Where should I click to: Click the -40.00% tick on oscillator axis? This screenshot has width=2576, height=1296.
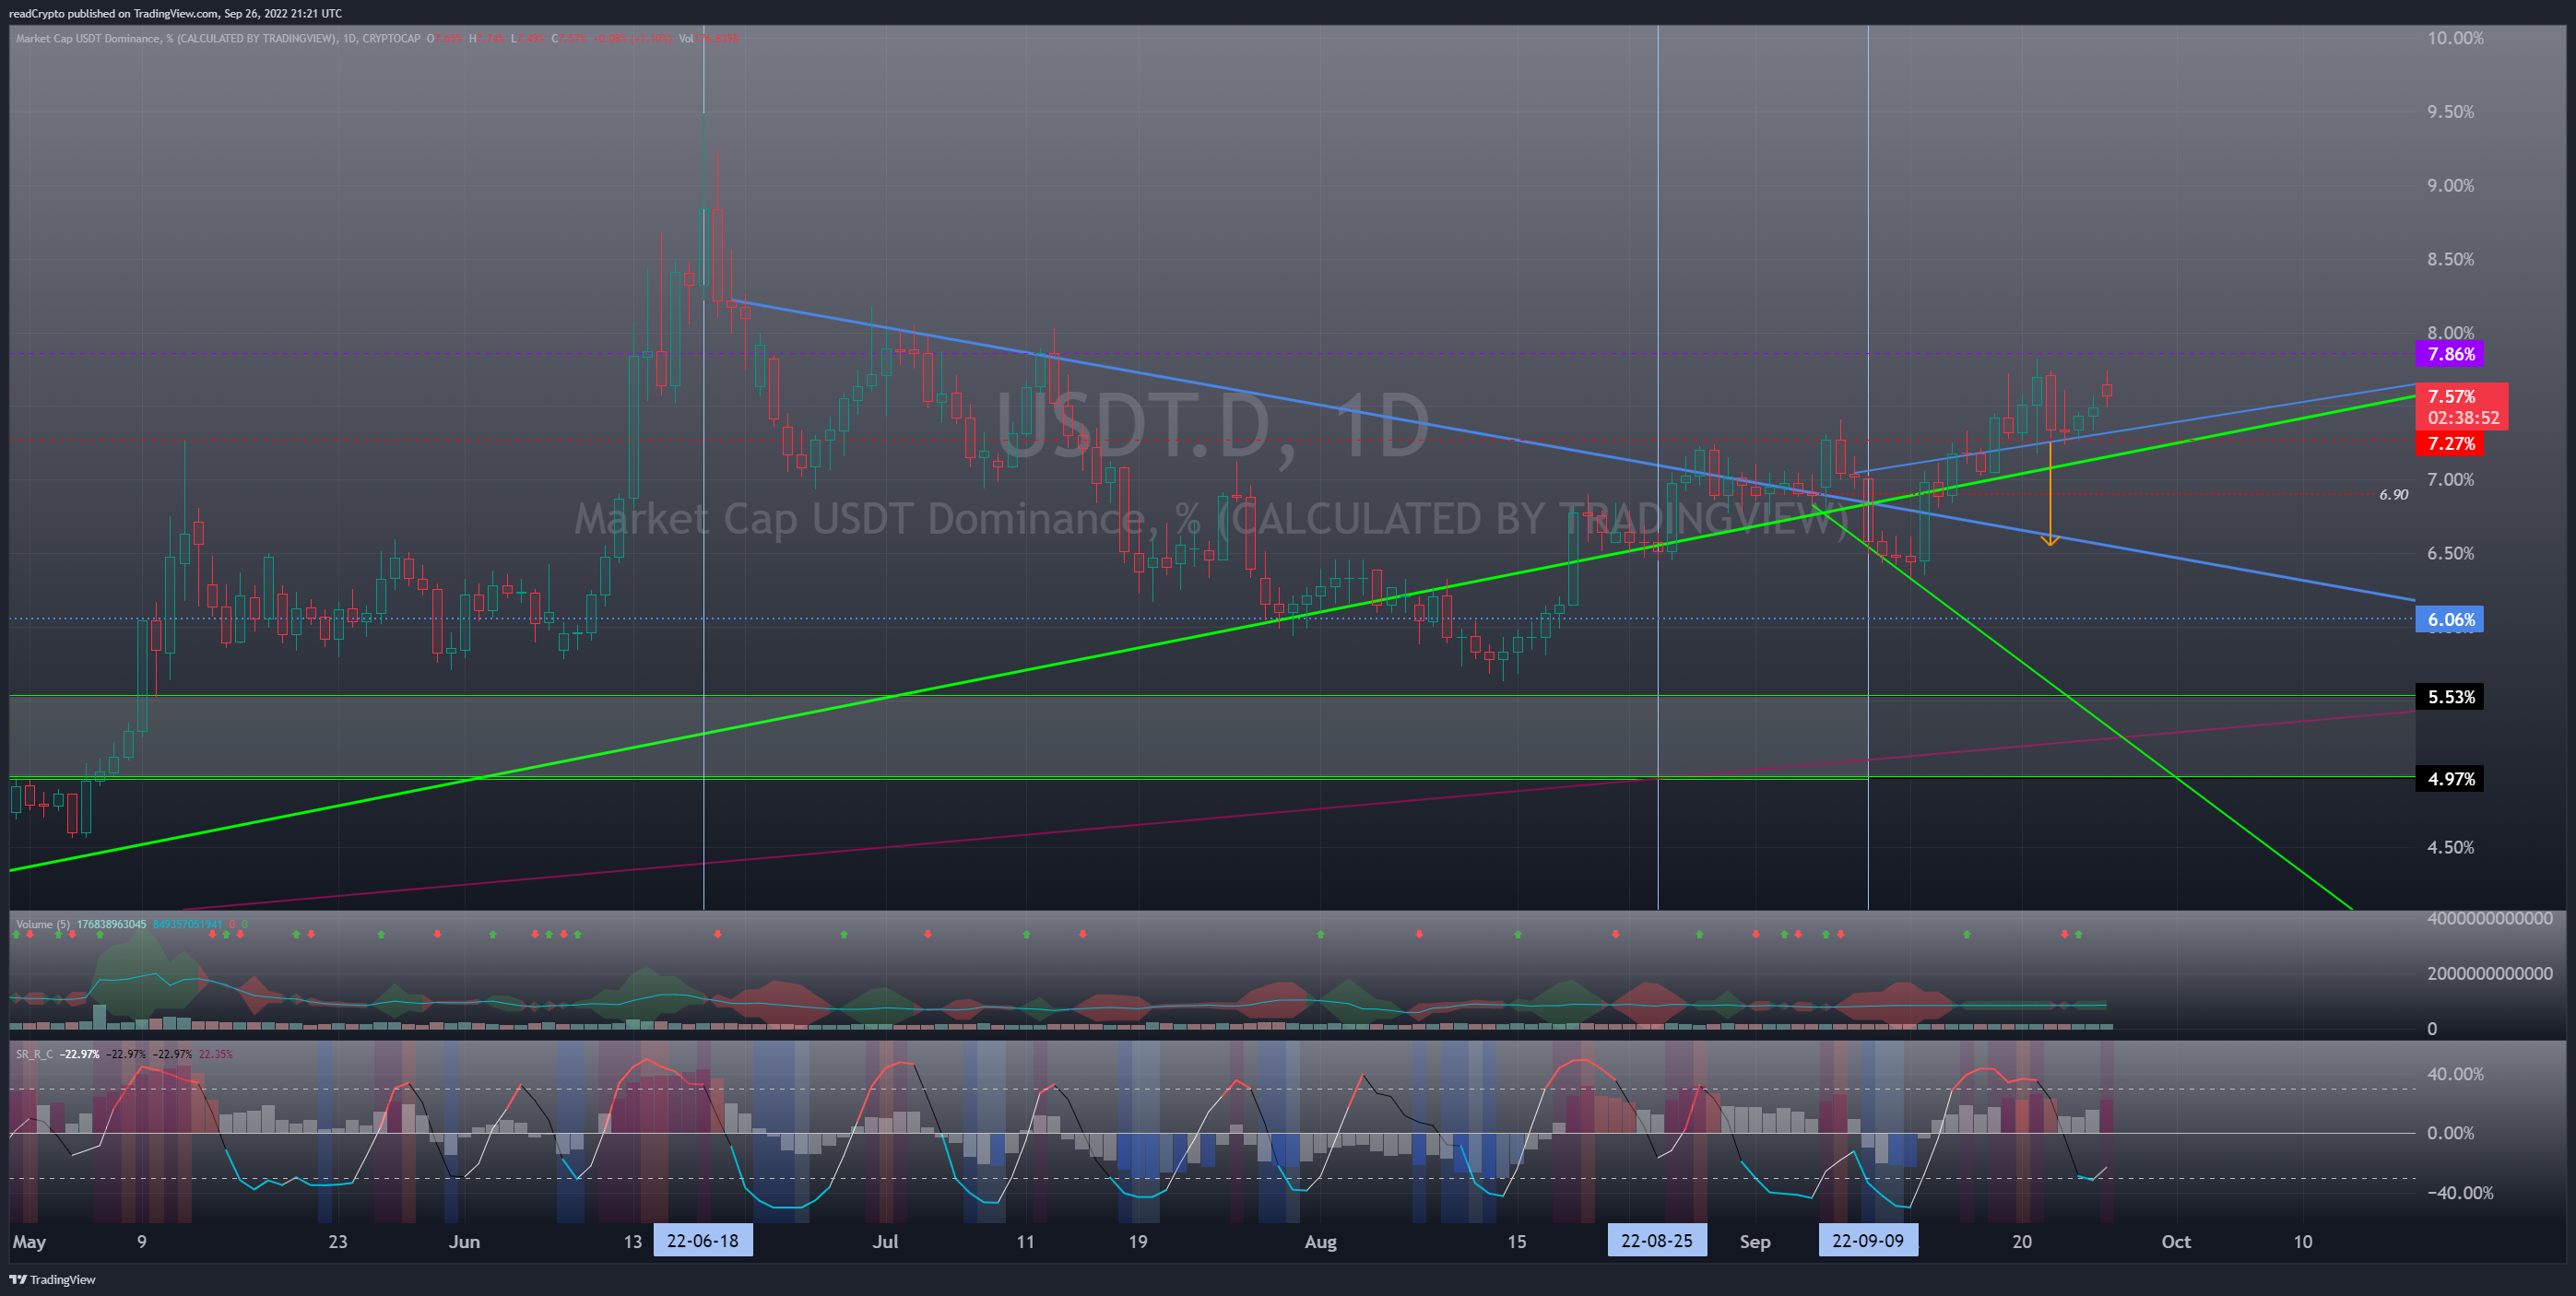[x=2460, y=1192]
